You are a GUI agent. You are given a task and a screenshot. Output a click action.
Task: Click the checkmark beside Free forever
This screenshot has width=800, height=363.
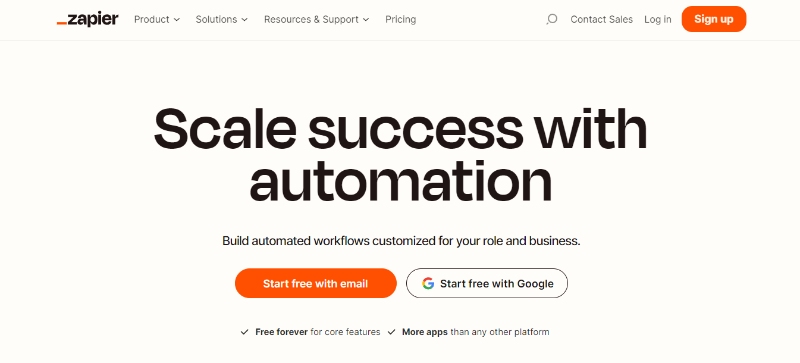[244, 332]
